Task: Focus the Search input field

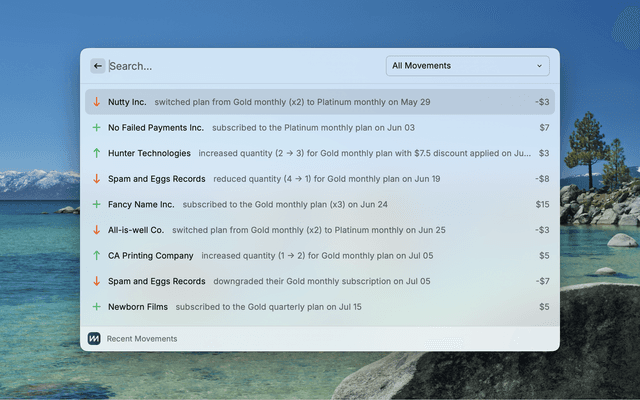Action: point(240,66)
